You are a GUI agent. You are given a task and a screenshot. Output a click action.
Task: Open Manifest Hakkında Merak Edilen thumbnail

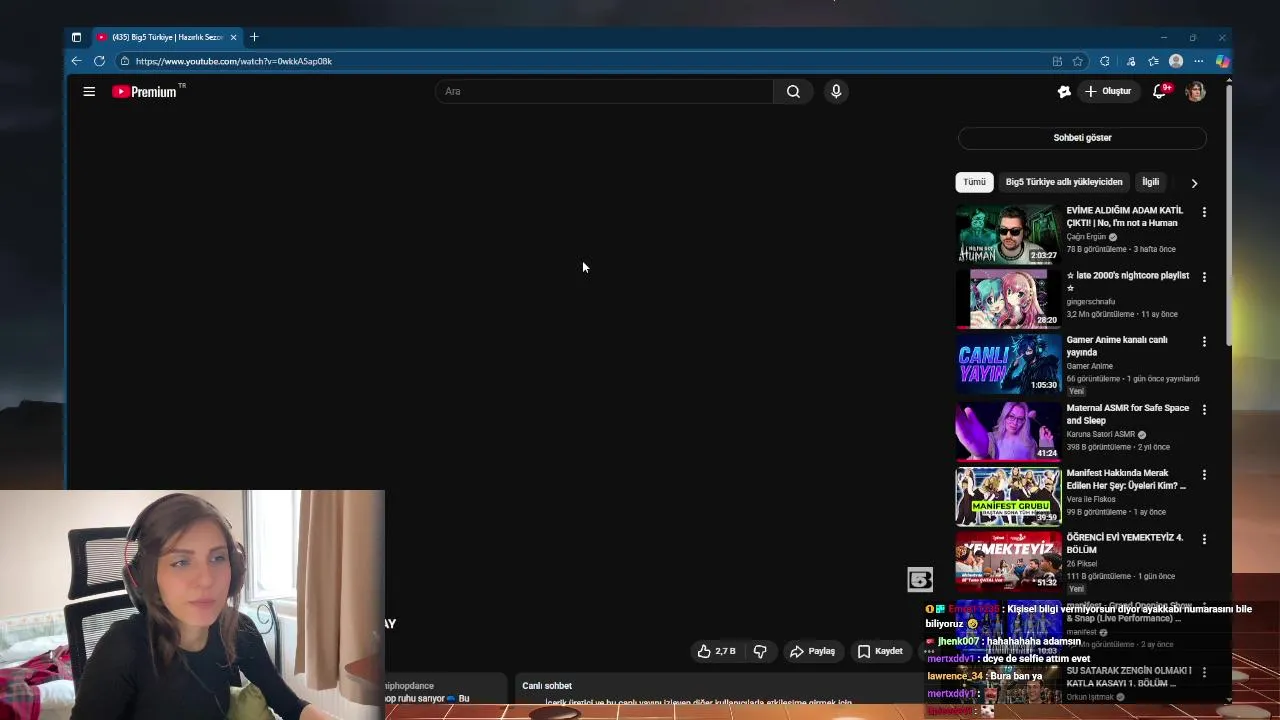tap(1008, 496)
